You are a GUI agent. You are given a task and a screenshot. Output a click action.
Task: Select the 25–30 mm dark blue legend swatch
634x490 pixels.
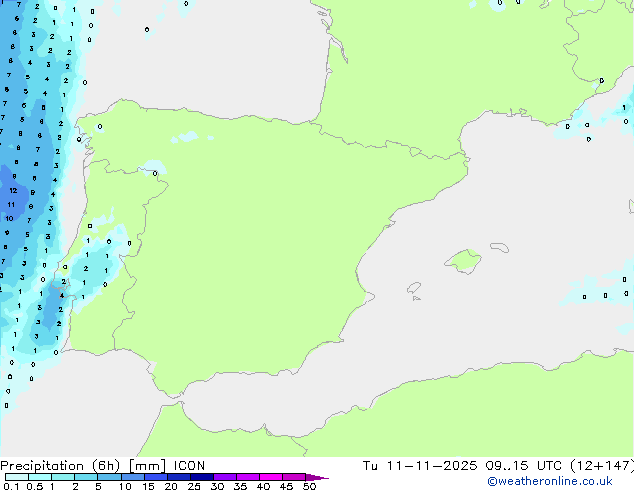[x=201, y=477]
